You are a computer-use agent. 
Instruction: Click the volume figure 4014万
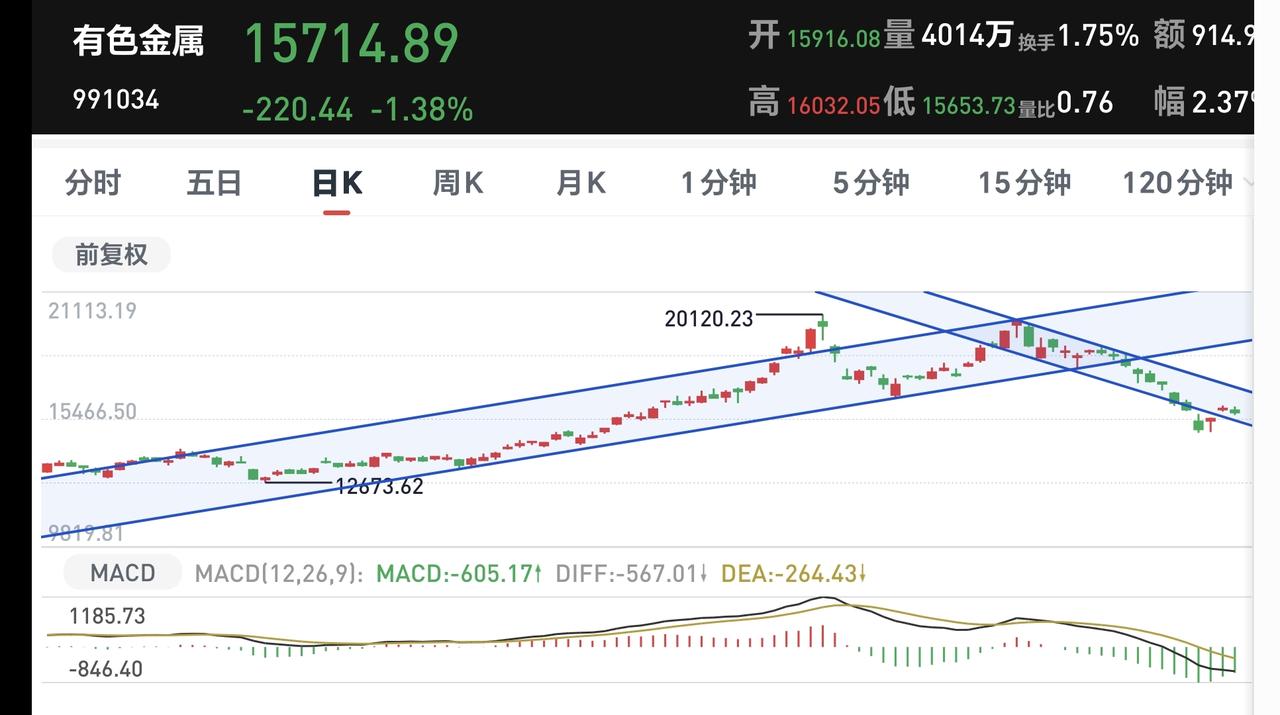point(967,36)
